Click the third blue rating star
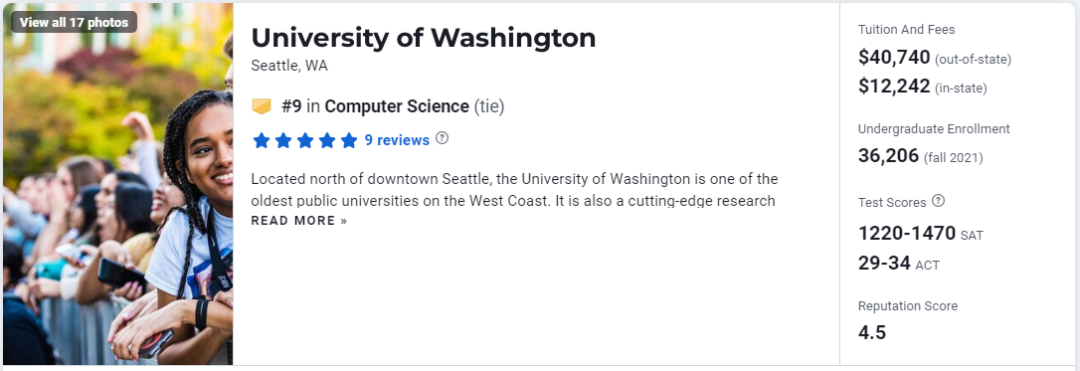1080x371 pixels. pos(305,140)
